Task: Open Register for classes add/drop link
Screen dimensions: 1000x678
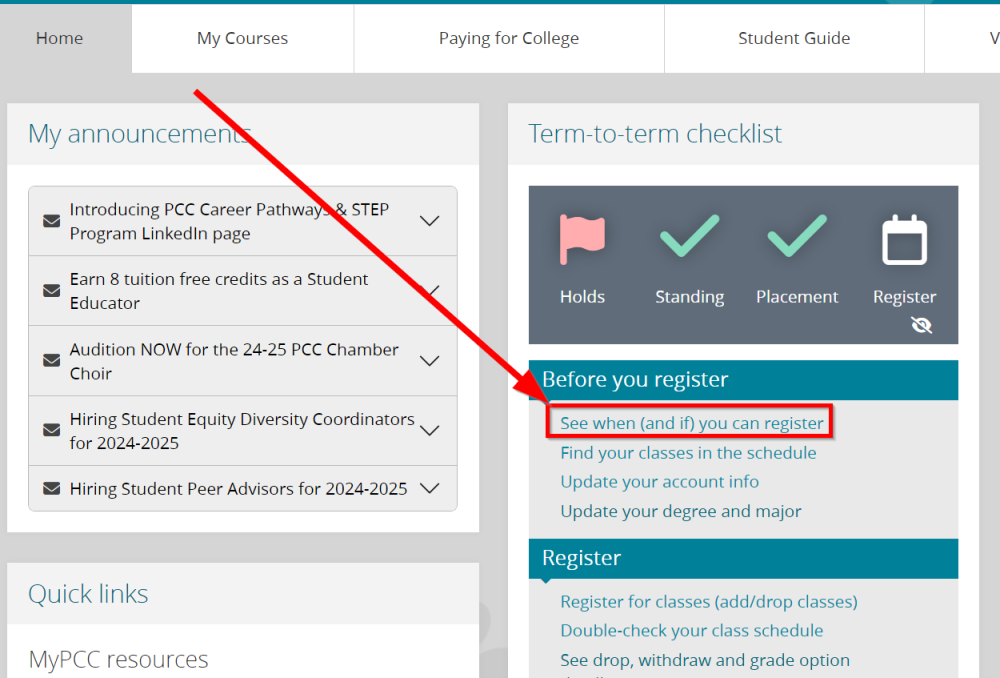Action: [708, 602]
